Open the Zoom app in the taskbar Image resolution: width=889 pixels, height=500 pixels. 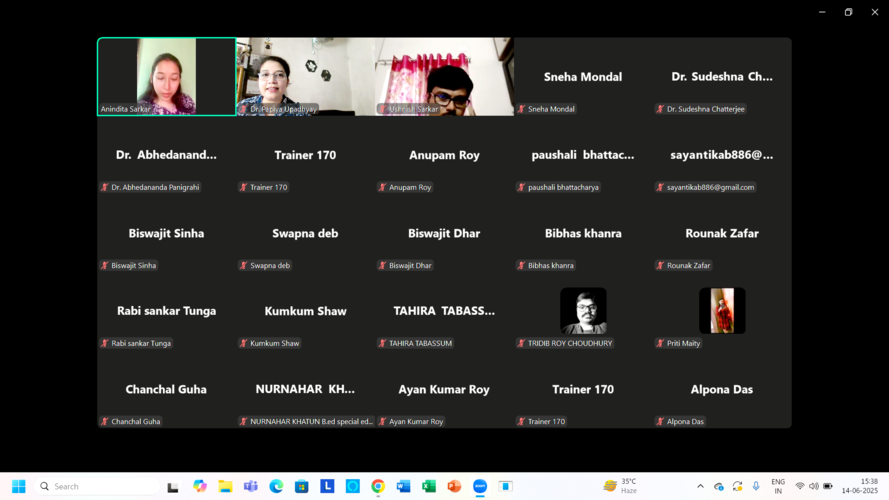point(480,486)
